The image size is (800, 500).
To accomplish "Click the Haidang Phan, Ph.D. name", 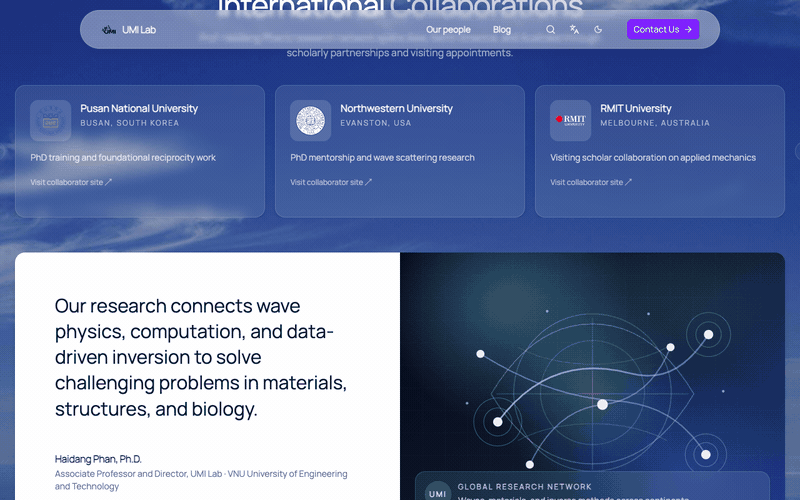I will [98, 459].
